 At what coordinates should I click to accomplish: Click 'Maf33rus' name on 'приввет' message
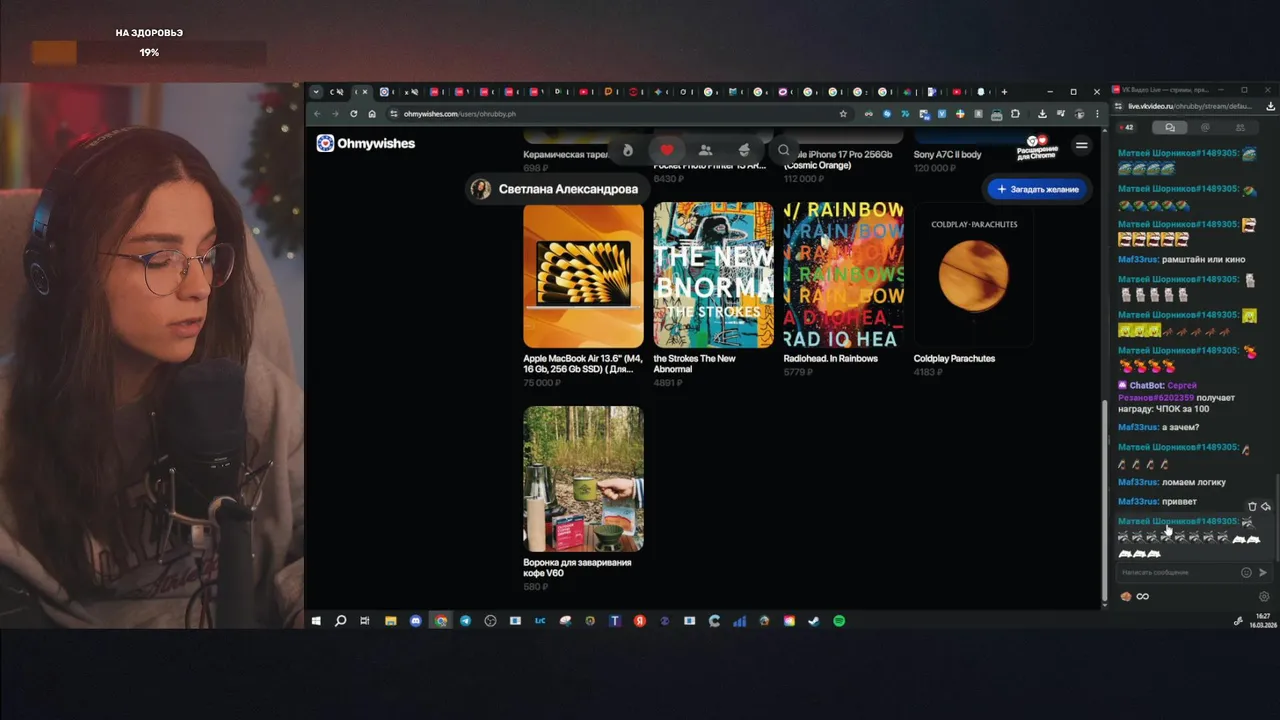[1138, 502]
